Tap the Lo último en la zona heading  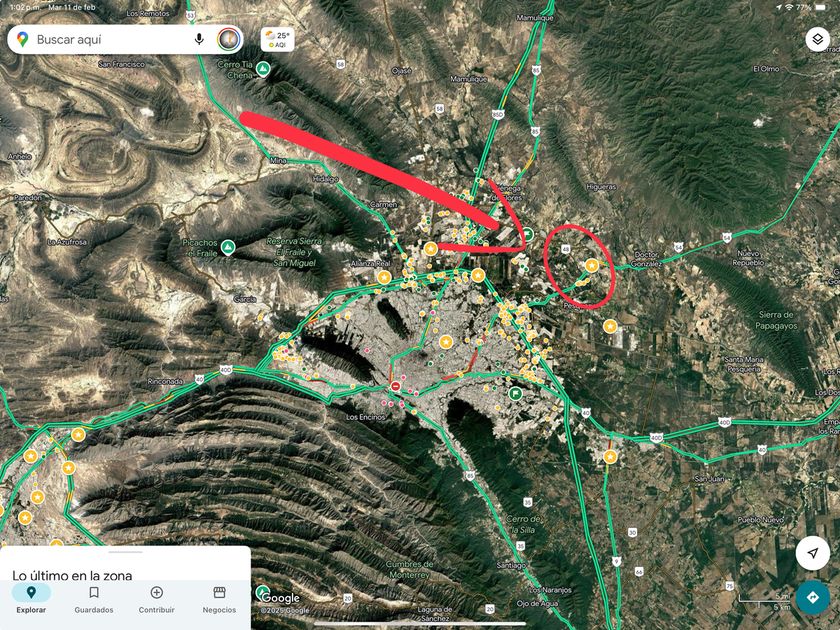72,575
